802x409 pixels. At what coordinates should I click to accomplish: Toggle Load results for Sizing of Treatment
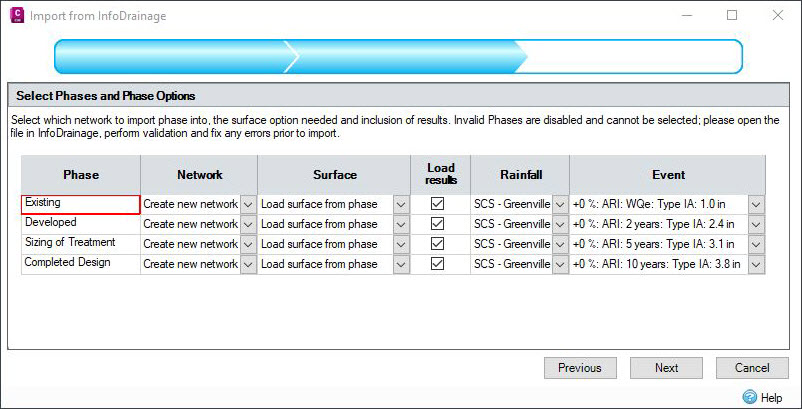pyautogui.click(x=437, y=244)
